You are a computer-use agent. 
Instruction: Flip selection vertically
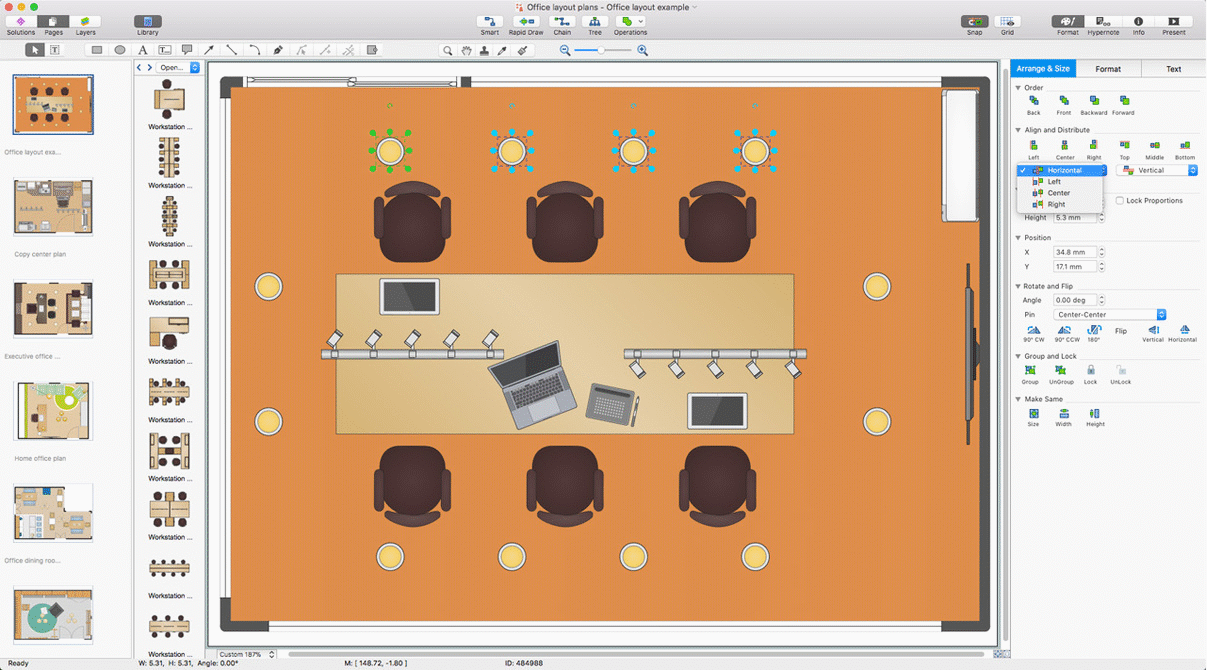pyautogui.click(x=1154, y=330)
